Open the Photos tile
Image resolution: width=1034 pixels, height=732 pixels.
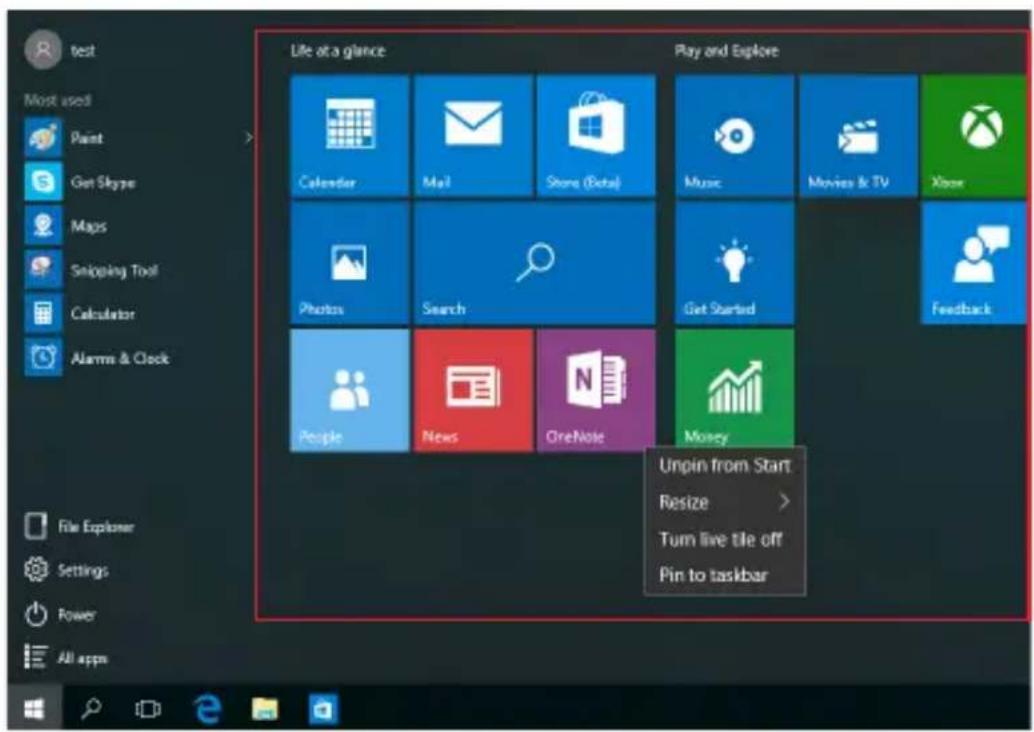tap(350, 262)
